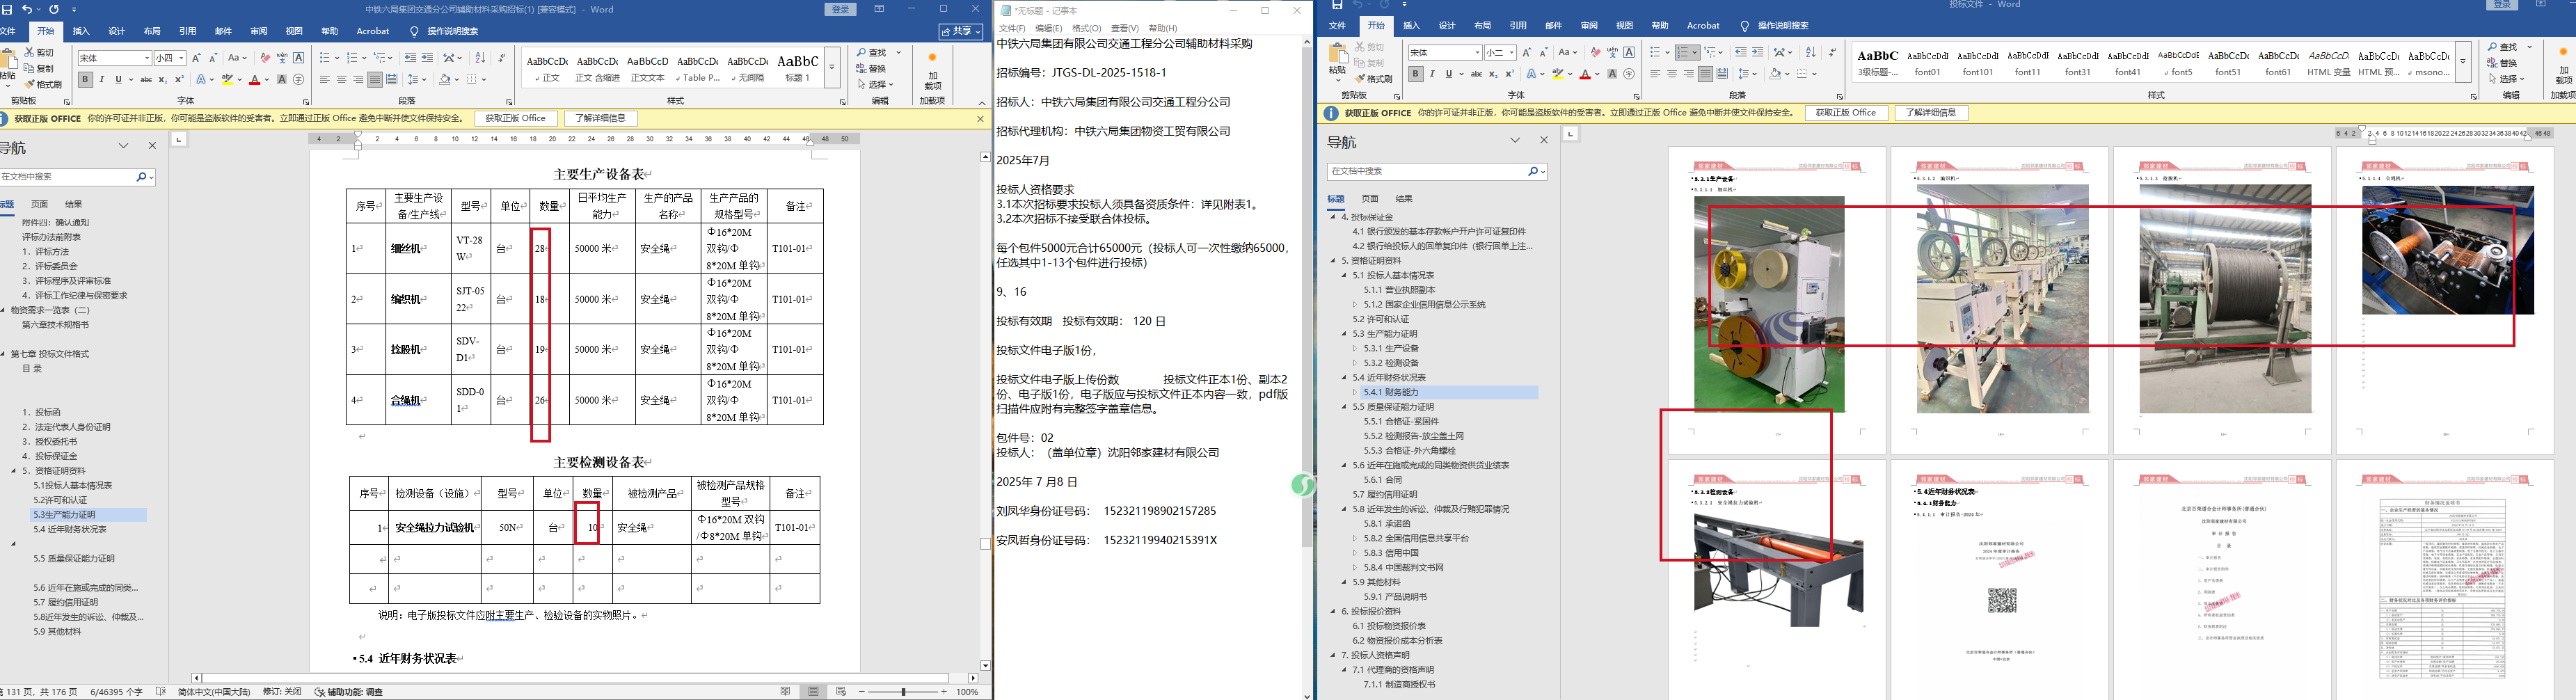Click '获取正版 Office' button in the right Word window

point(1846,113)
